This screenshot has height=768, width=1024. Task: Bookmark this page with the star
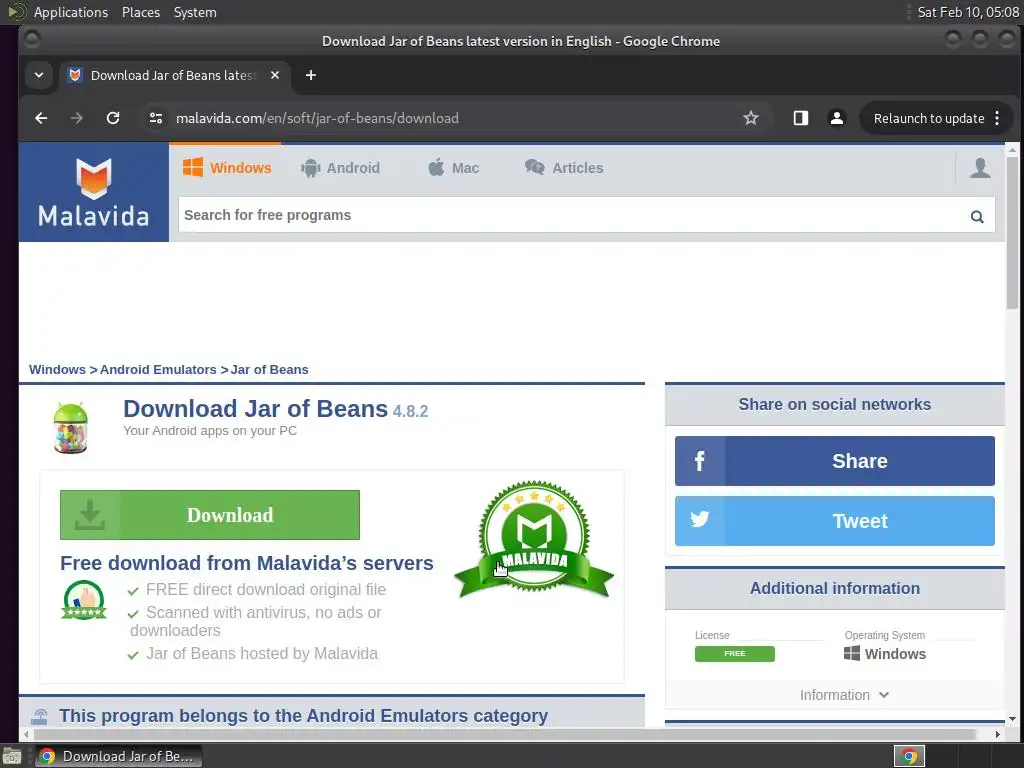coord(751,118)
